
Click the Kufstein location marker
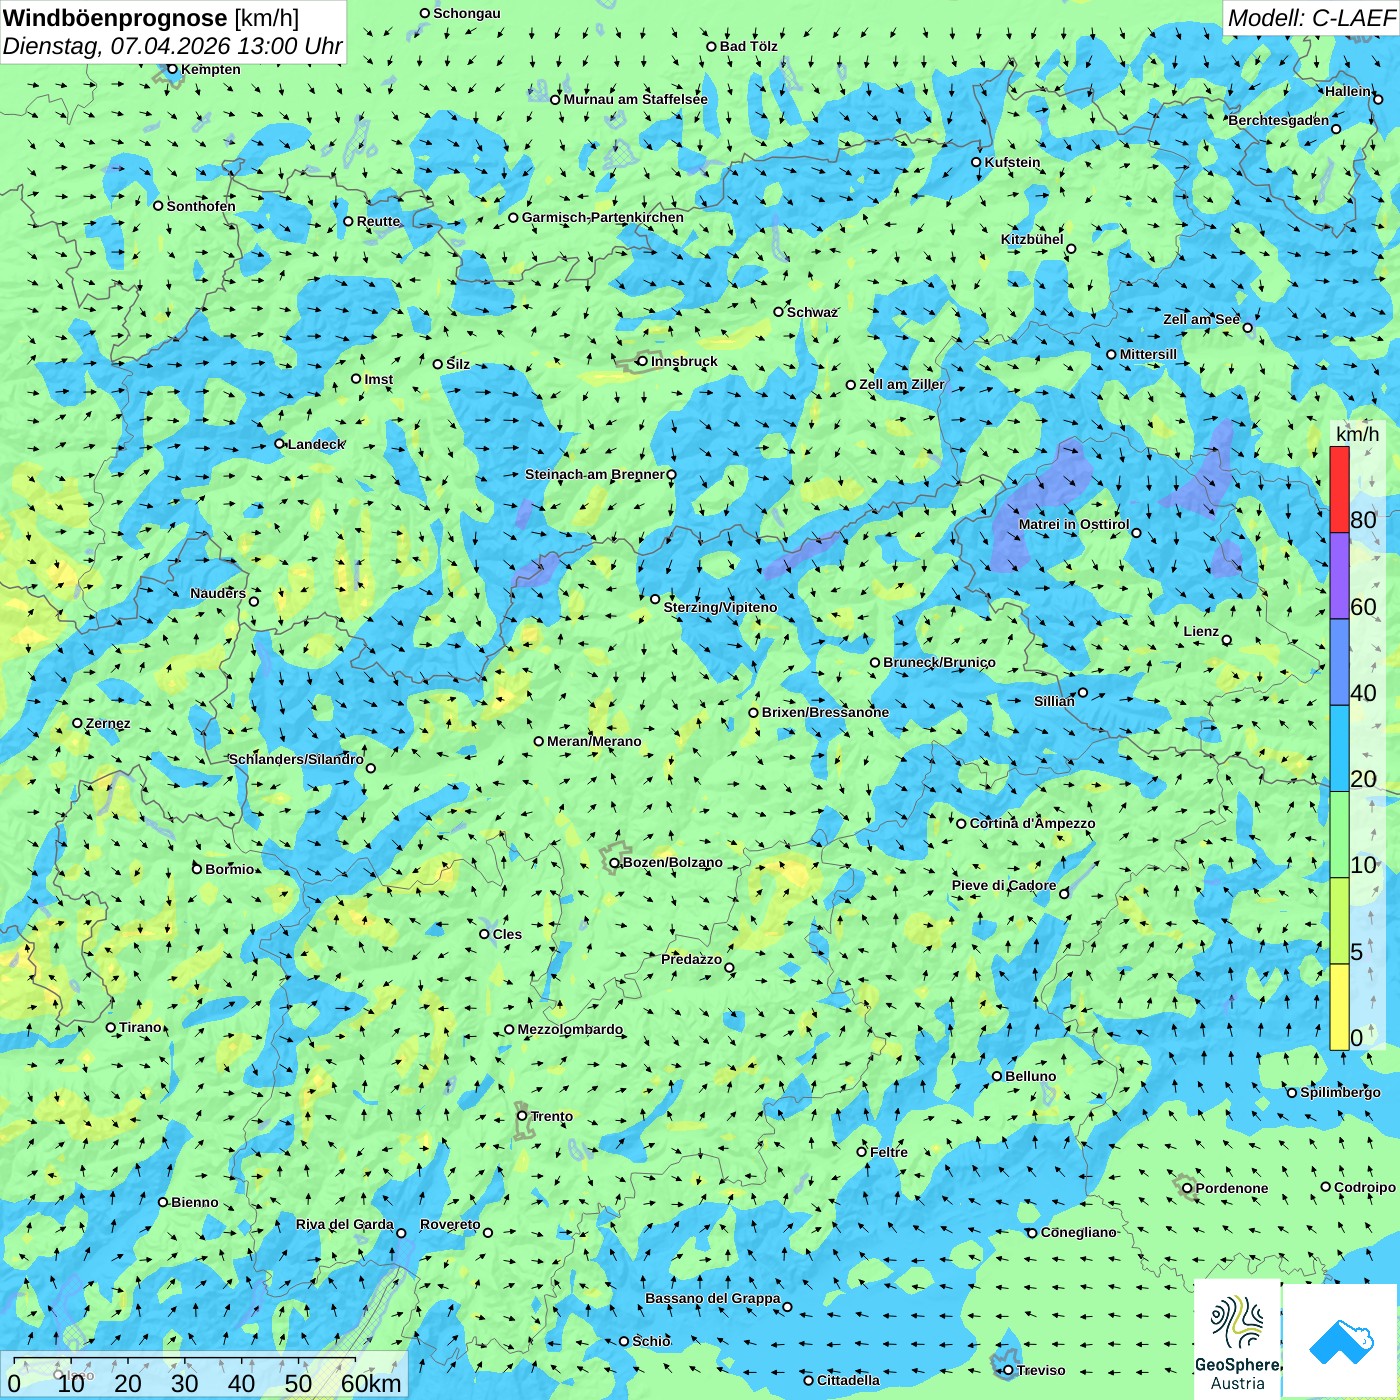(977, 162)
